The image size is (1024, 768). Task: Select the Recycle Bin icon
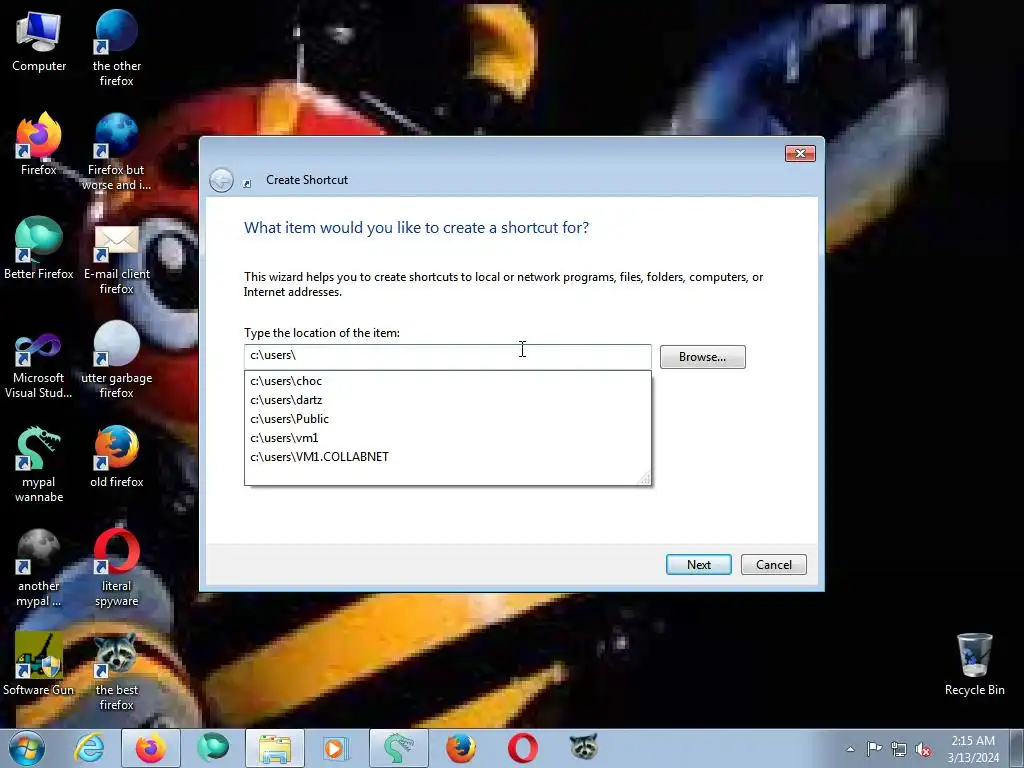tap(974, 665)
